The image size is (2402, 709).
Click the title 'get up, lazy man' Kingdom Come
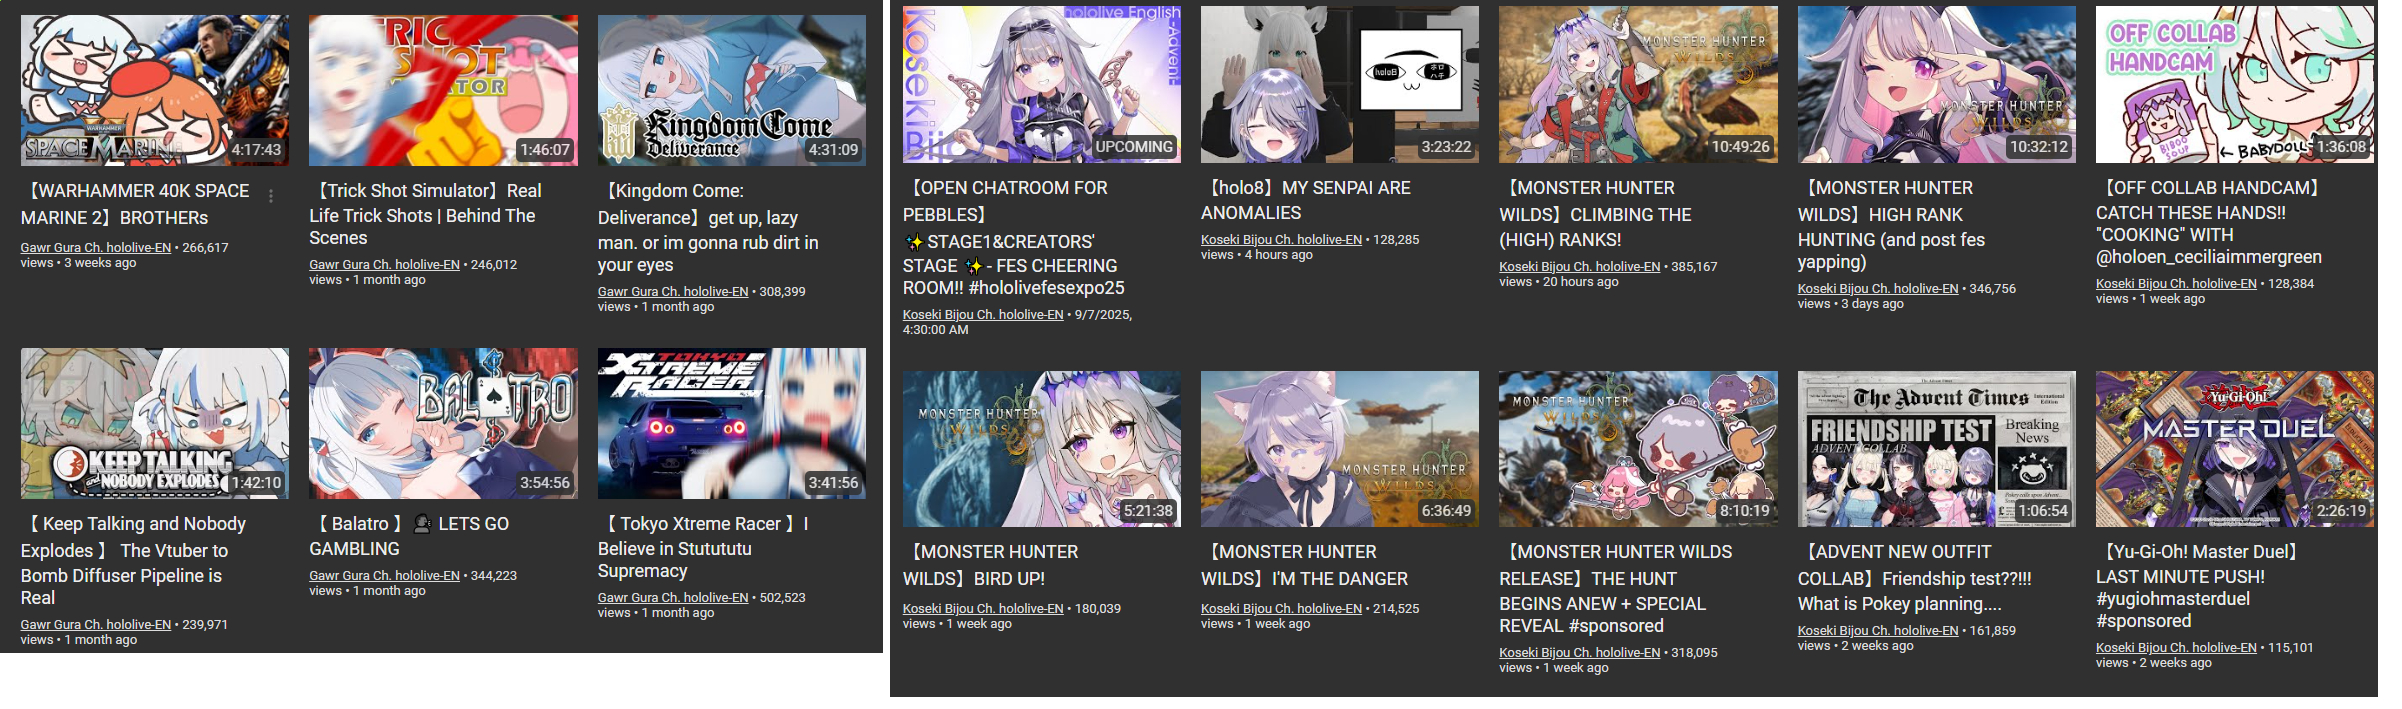[x=708, y=228]
